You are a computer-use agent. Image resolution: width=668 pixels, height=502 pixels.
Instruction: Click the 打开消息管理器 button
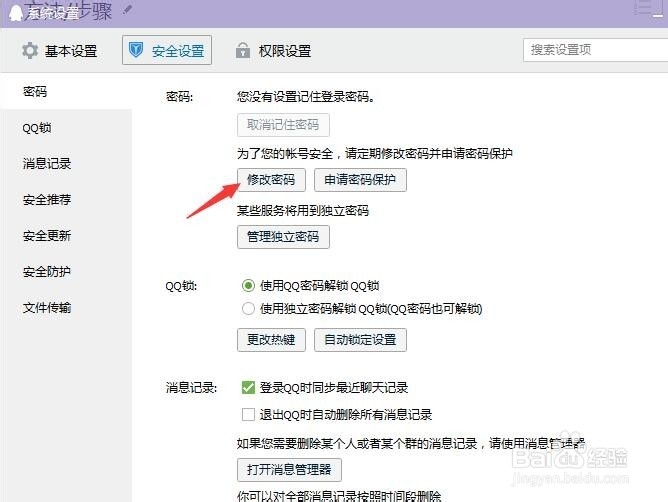point(289,470)
